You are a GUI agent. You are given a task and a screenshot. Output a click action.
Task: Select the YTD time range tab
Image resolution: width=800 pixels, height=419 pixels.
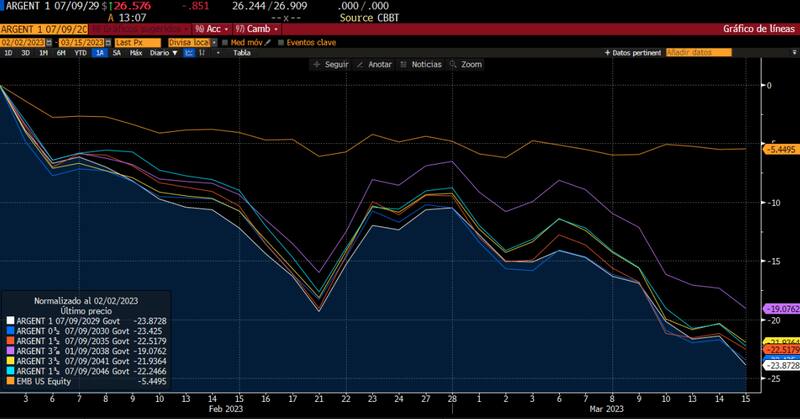click(78, 53)
